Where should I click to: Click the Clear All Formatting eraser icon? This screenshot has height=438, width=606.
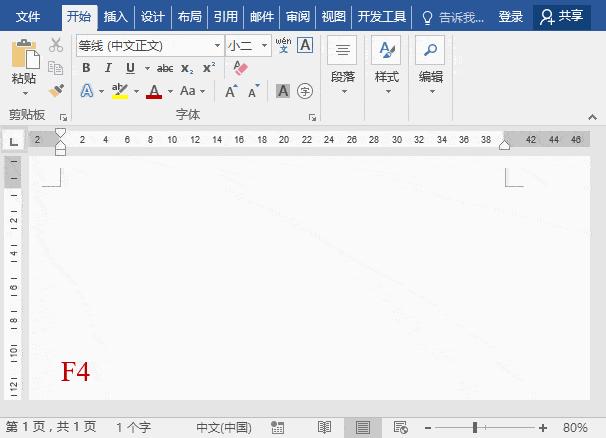[x=240, y=68]
